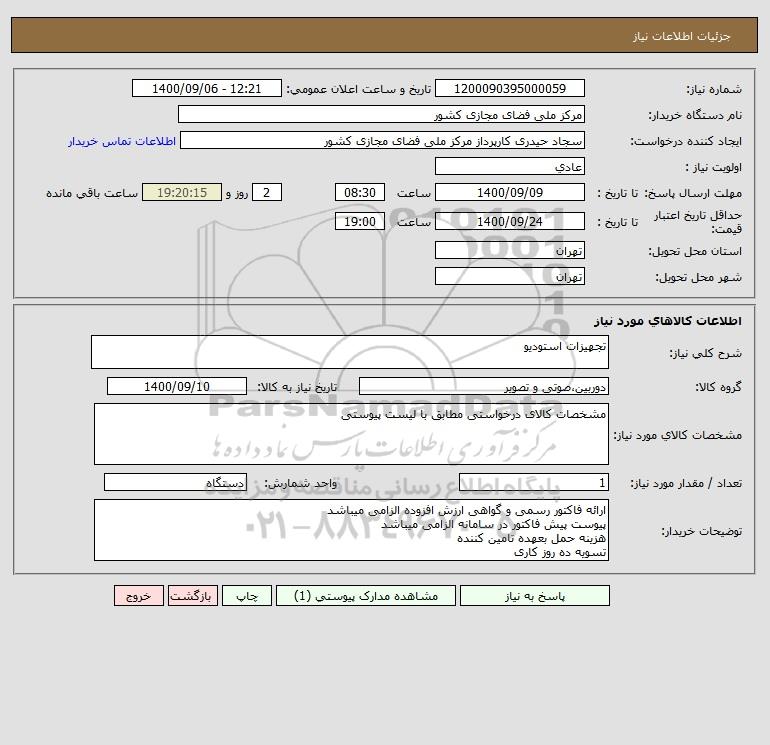Click the 'خروج' exit button
The width and height of the screenshot is (770, 745).
(138, 596)
